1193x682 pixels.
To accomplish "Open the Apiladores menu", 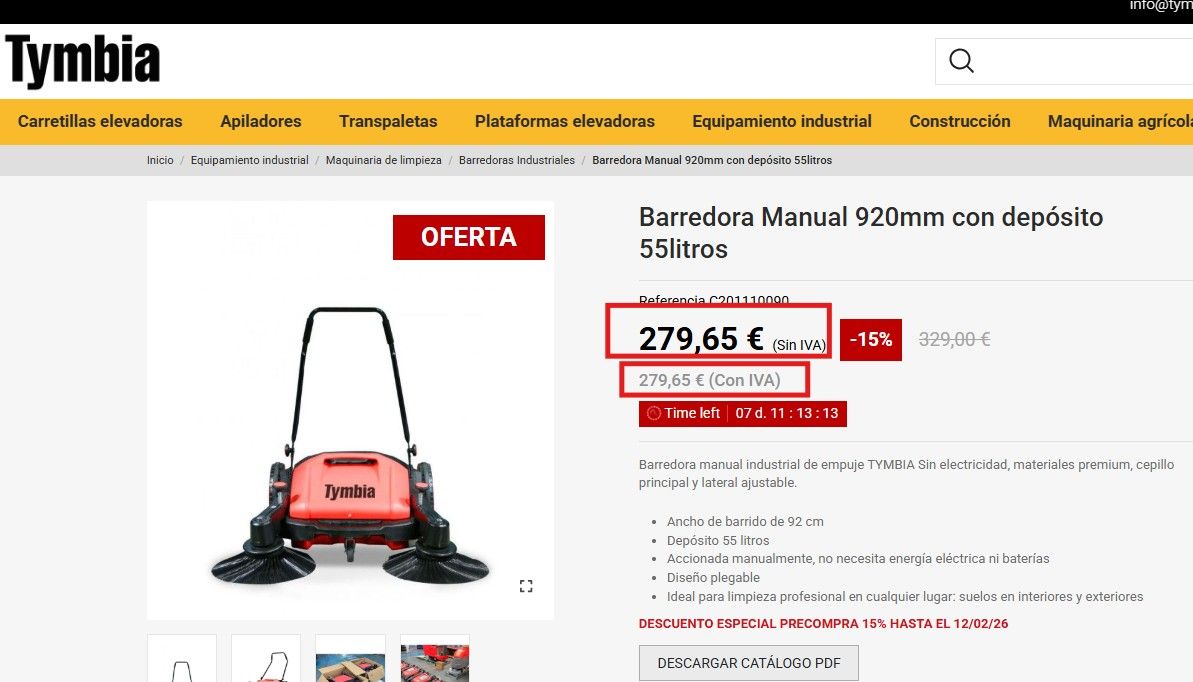I will click(261, 121).
